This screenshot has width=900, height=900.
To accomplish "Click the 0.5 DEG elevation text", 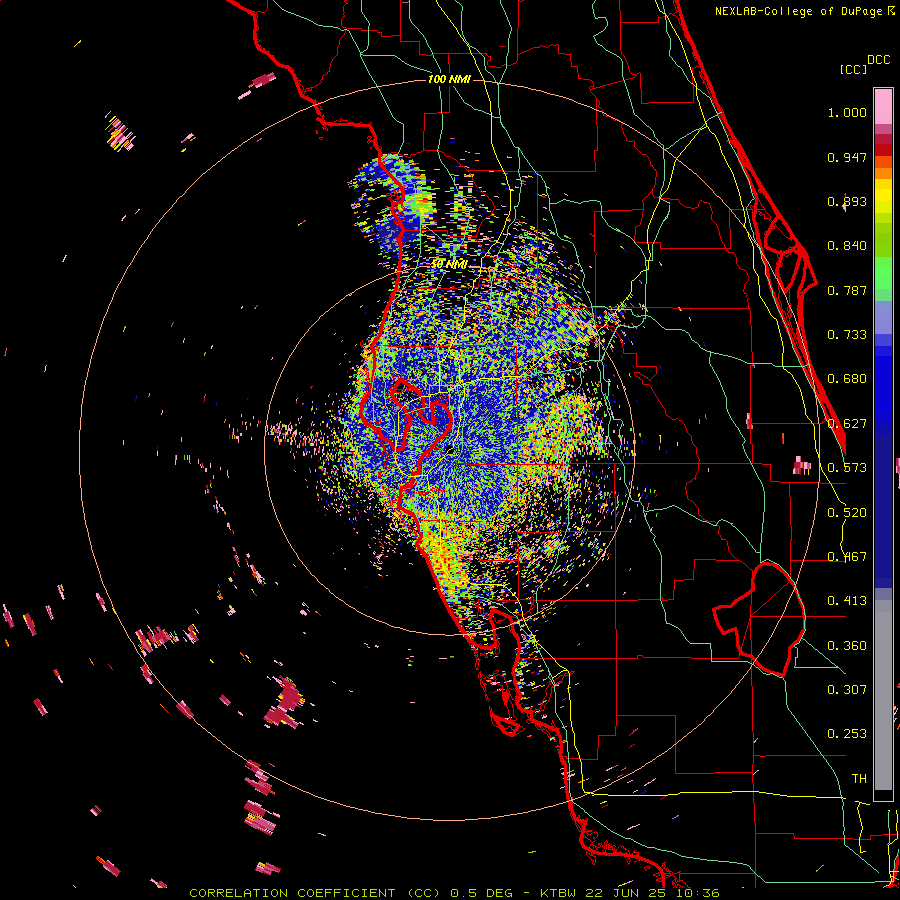I will (x=482, y=893).
